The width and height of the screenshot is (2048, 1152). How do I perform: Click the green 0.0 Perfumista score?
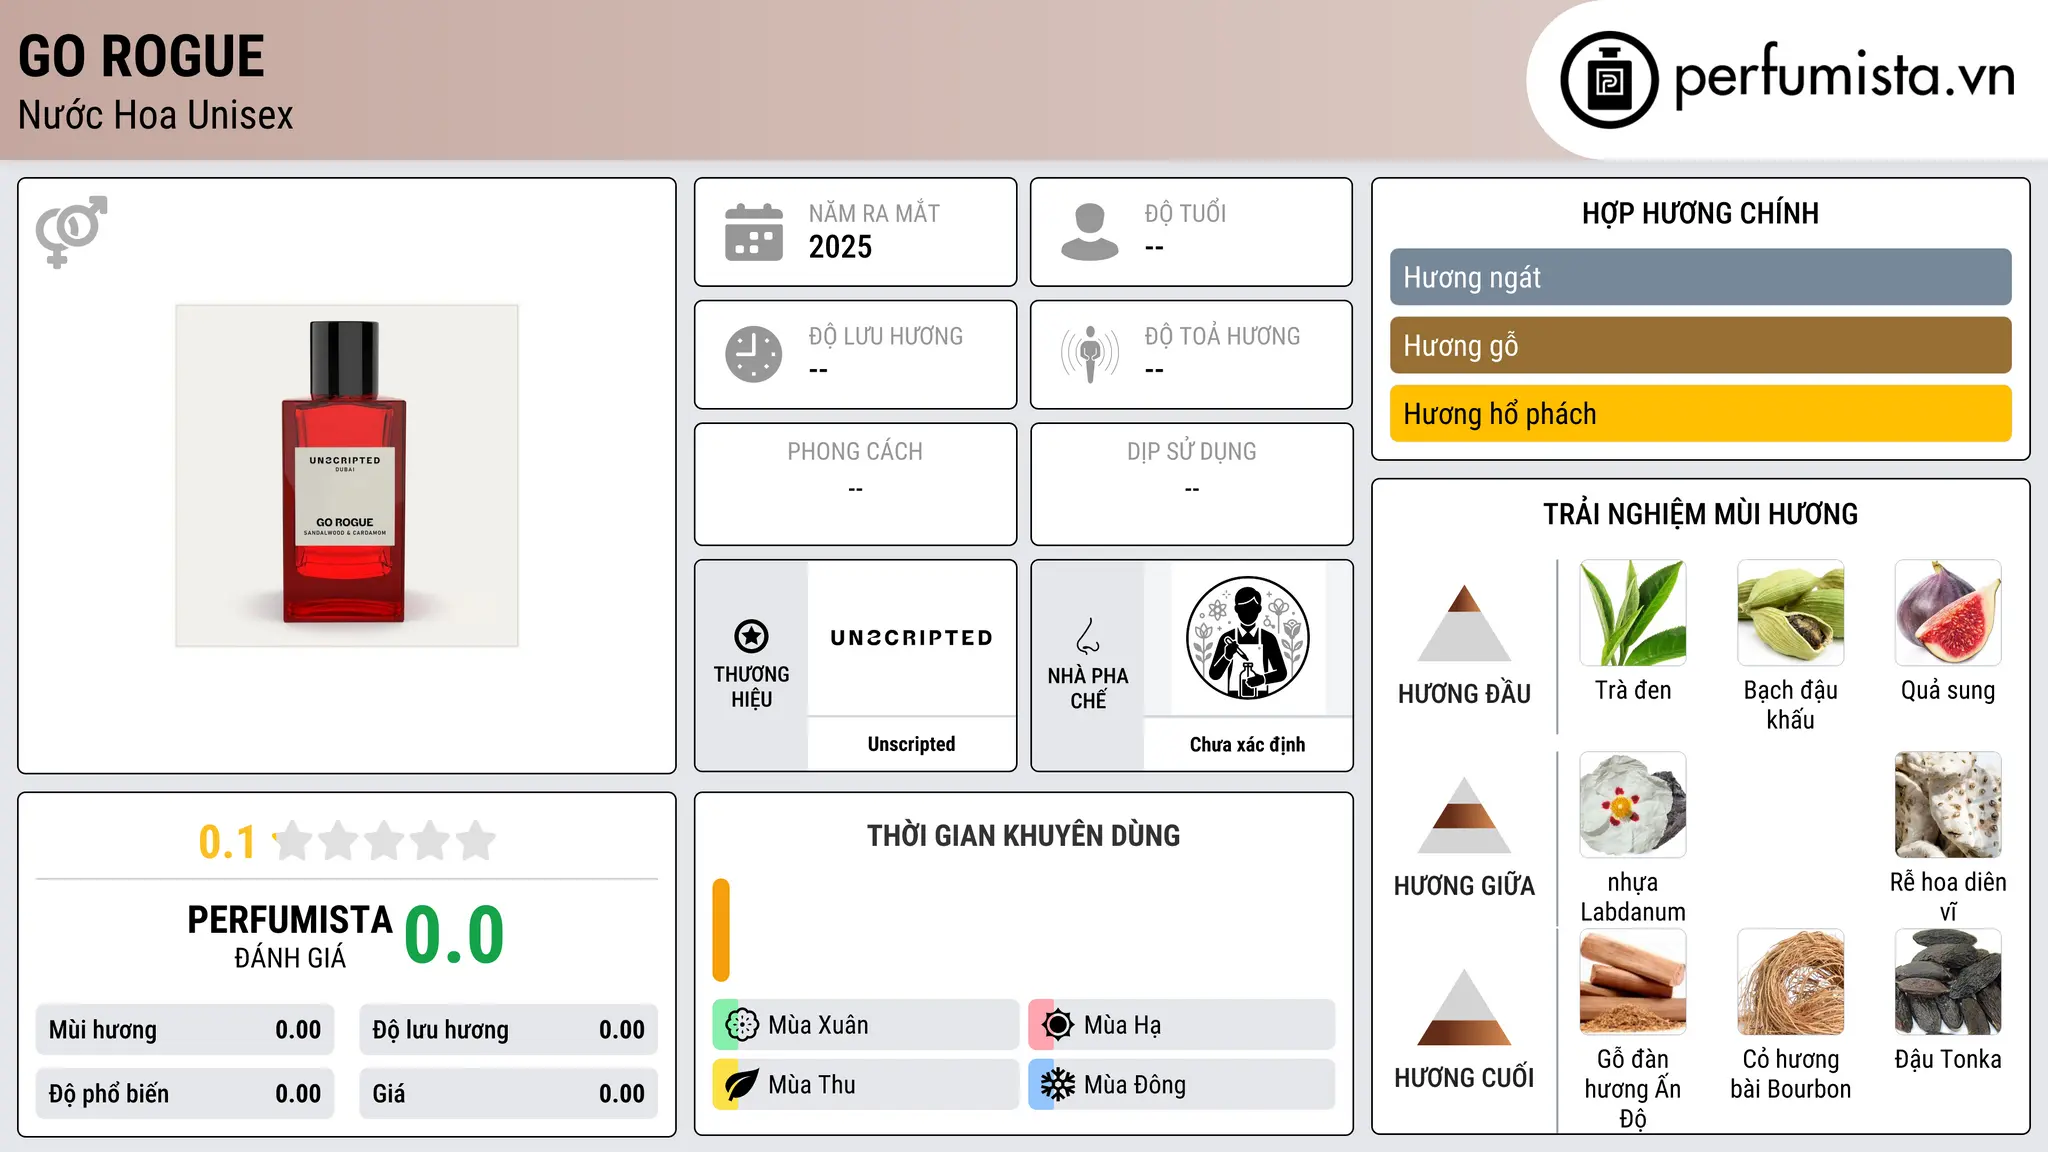click(x=454, y=935)
